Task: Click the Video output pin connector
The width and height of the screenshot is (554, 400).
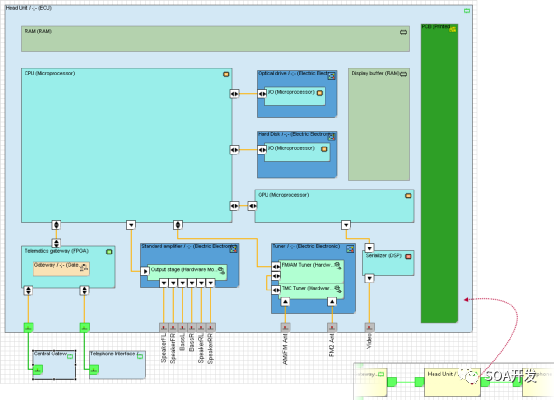Action: 369,328
